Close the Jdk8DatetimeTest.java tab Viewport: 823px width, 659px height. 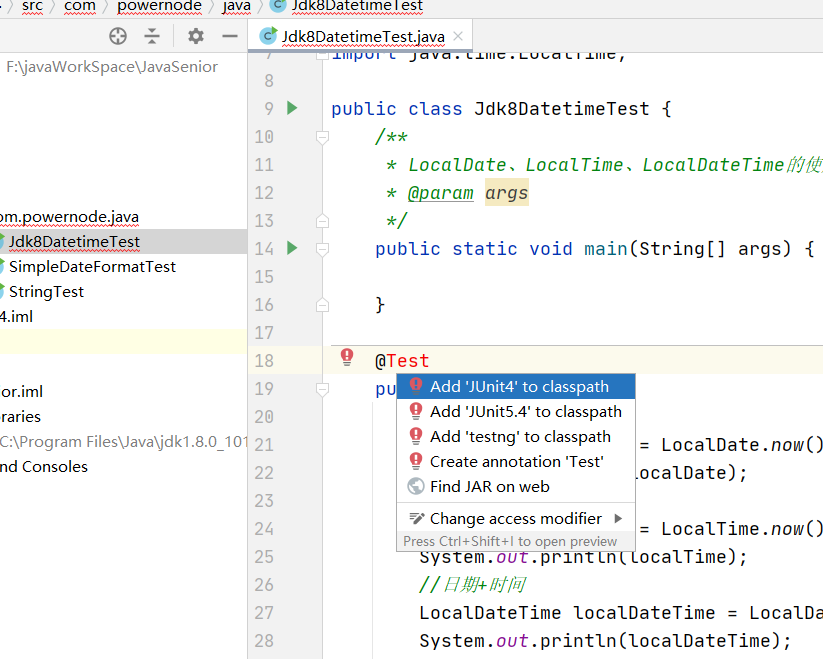[x=458, y=36]
